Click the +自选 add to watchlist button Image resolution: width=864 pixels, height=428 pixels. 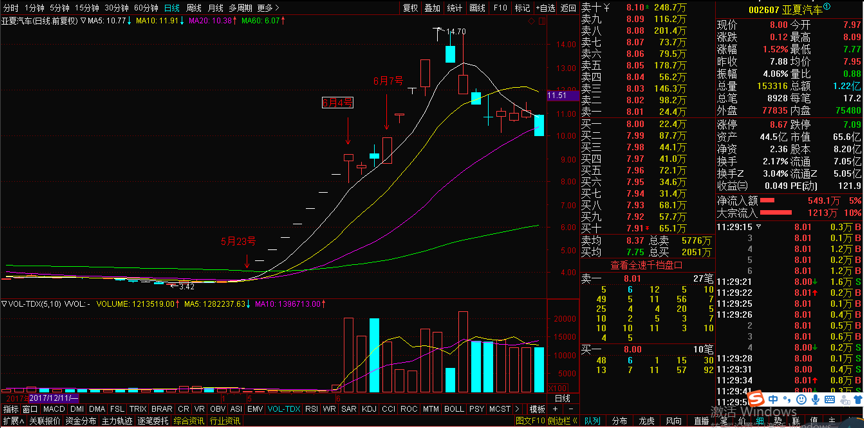pos(545,7)
